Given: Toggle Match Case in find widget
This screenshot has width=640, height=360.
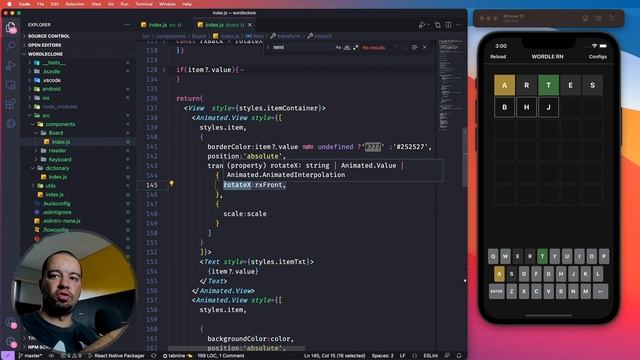Looking at the screenshot, I should [x=338, y=47].
